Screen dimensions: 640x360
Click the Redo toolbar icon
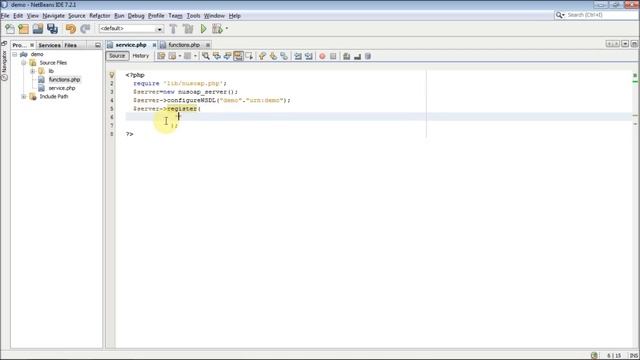coord(85,29)
